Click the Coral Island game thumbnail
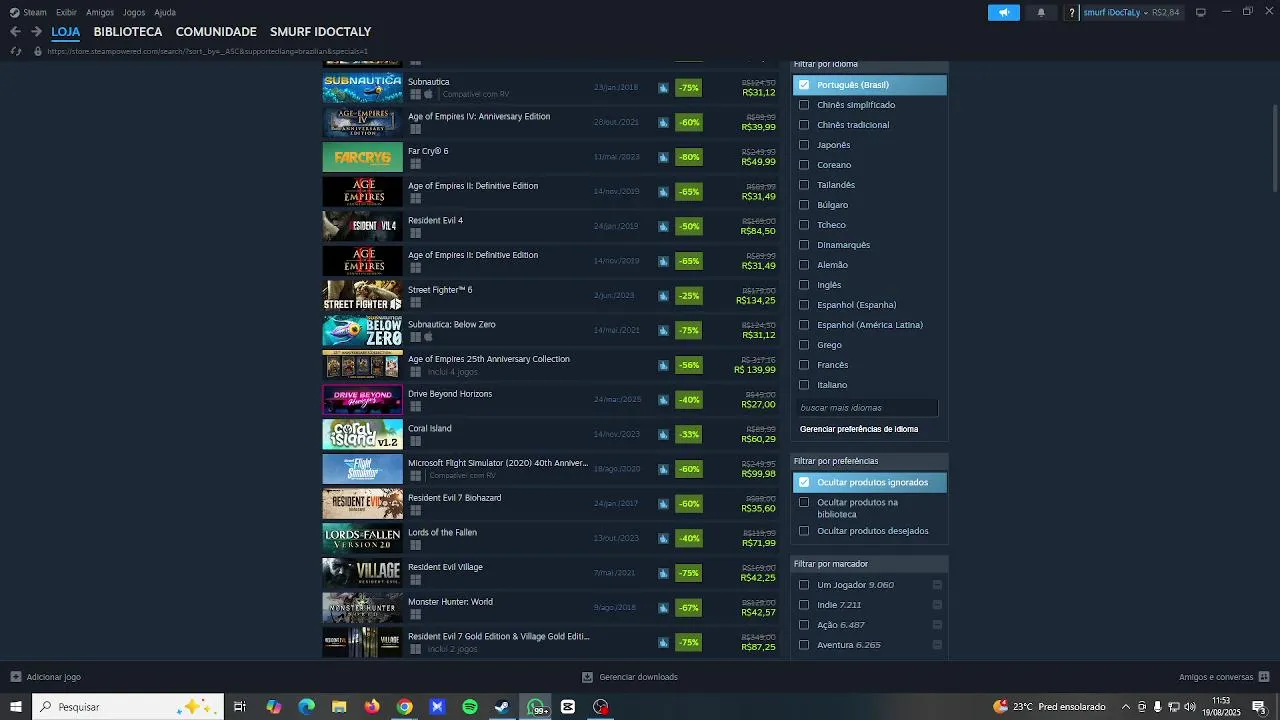Screen dimensions: 1280x720 (362, 435)
